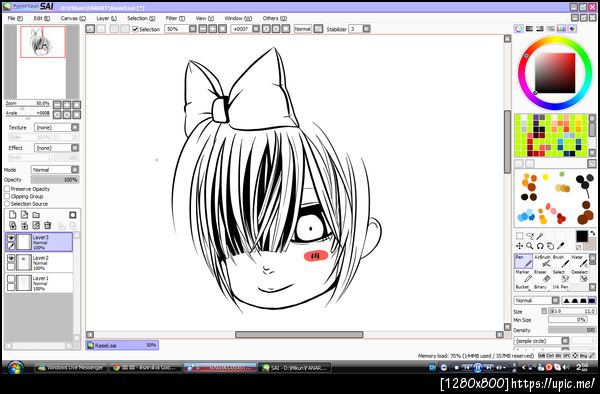Pick the Deselect brush tool
The image size is (600, 394).
[x=579, y=276]
